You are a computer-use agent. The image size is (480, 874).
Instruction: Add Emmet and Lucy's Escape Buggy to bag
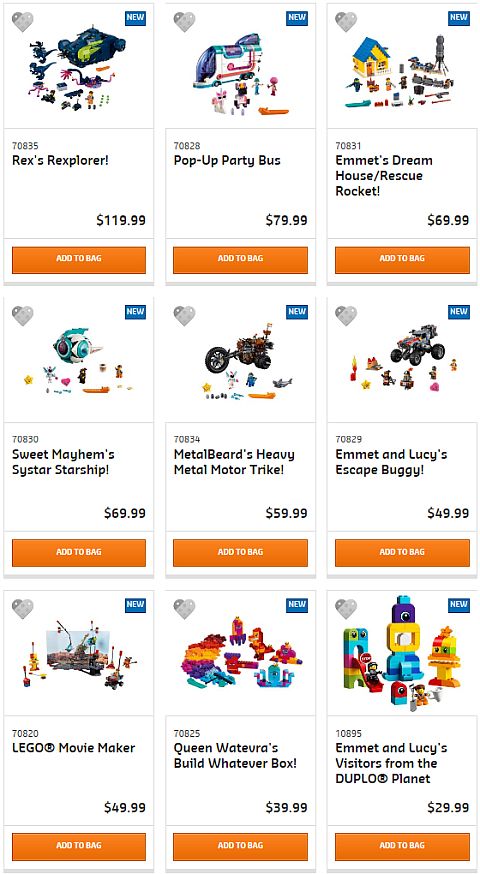coord(402,553)
